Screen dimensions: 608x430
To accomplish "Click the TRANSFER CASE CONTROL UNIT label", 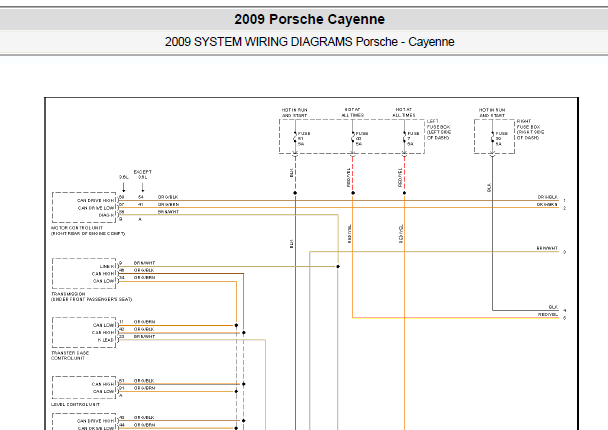I will 70,356.
